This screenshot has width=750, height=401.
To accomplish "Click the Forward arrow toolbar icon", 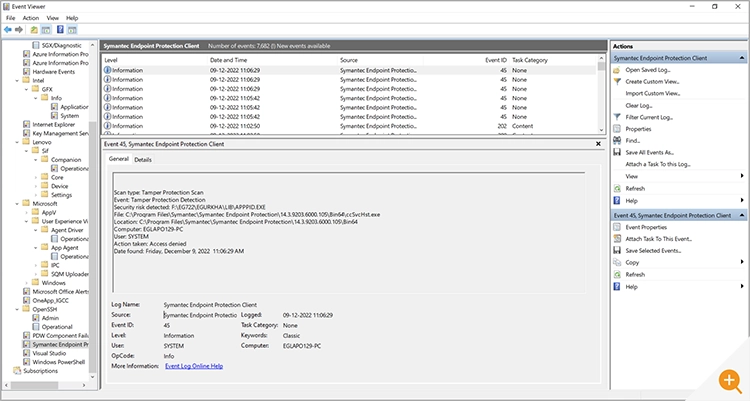I will point(19,30).
